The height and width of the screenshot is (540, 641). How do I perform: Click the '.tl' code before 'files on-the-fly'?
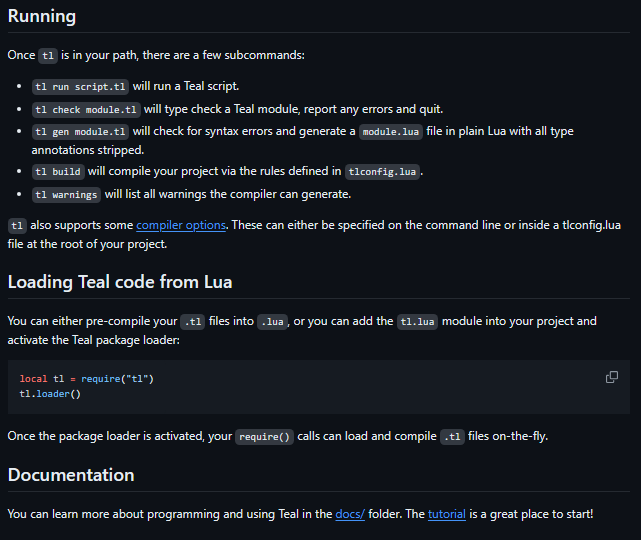(x=452, y=437)
